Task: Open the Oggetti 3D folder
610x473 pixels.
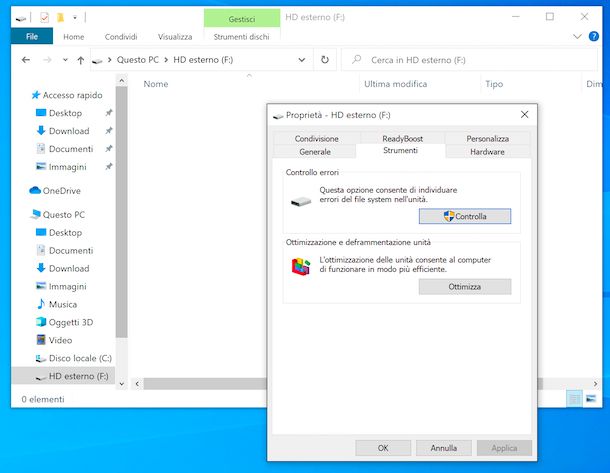Action: click(71, 322)
